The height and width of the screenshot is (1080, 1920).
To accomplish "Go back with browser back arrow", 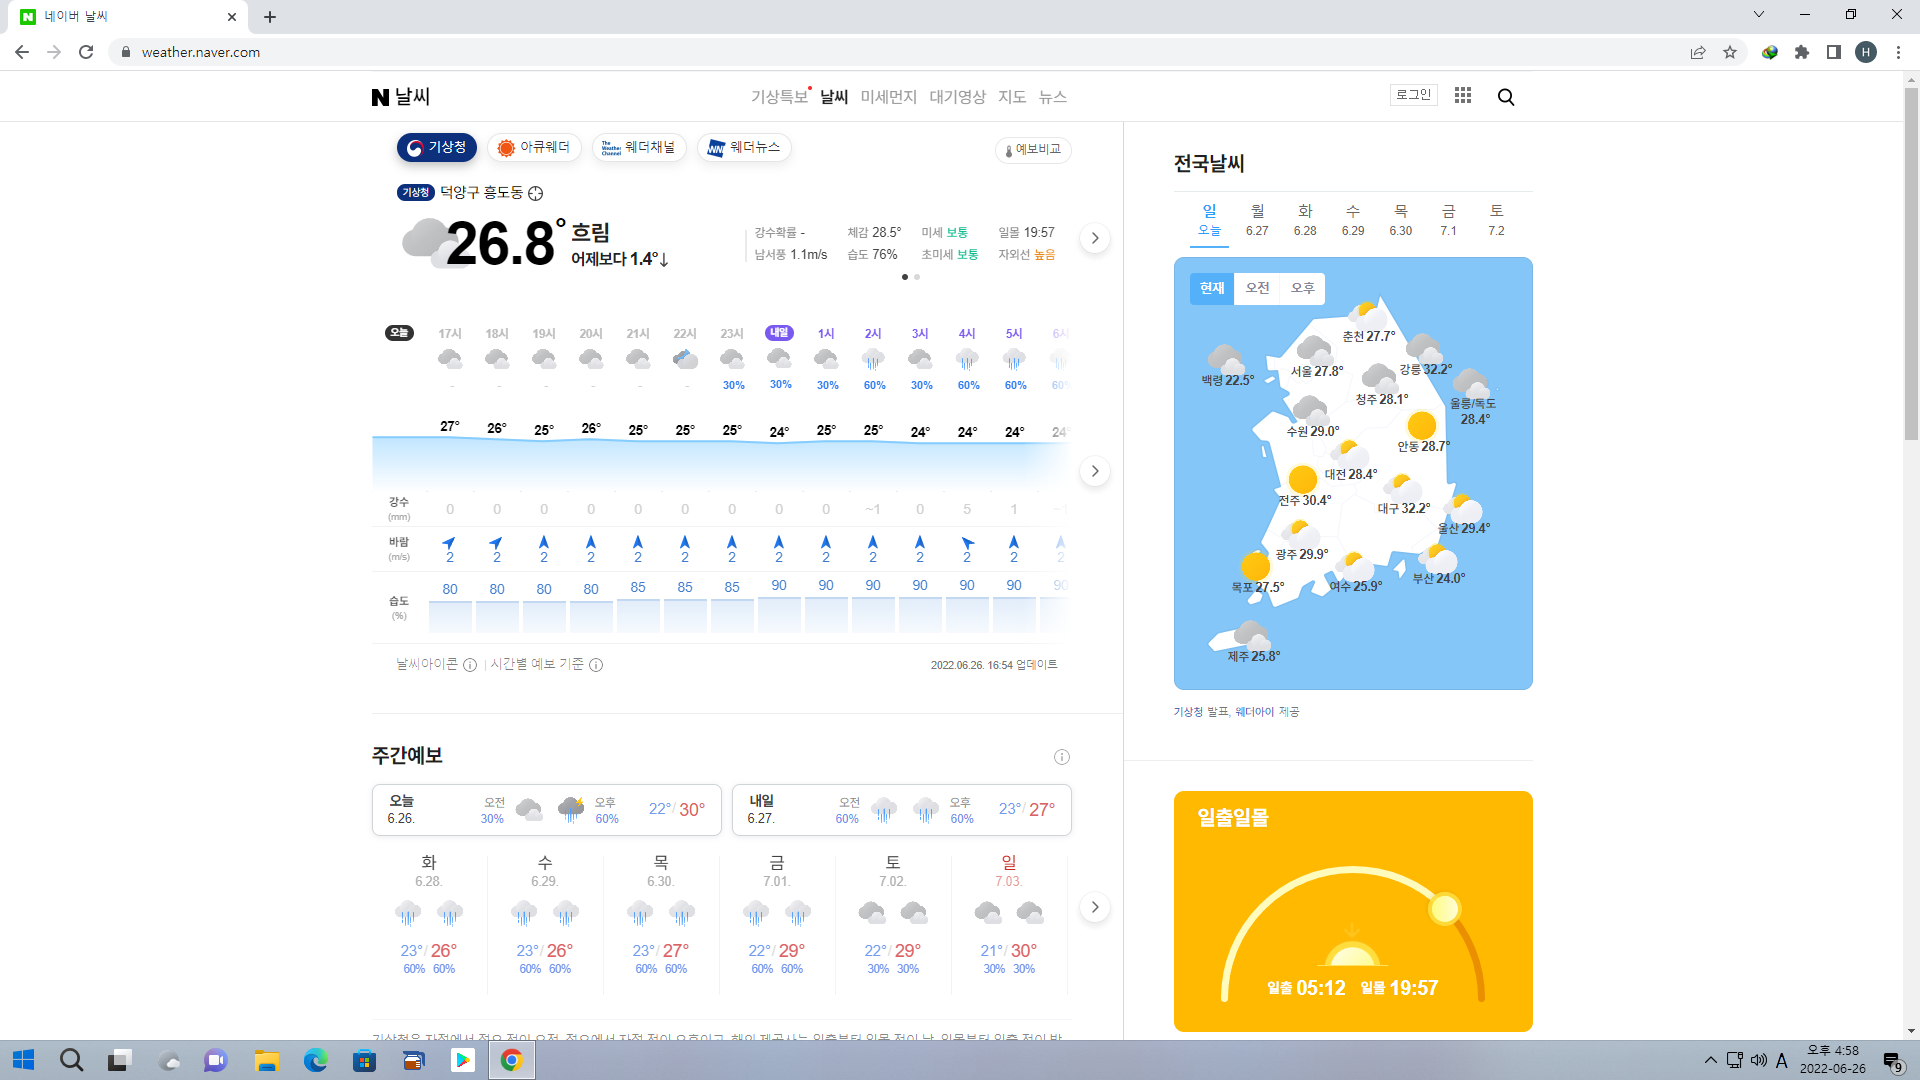I will [22, 52].
